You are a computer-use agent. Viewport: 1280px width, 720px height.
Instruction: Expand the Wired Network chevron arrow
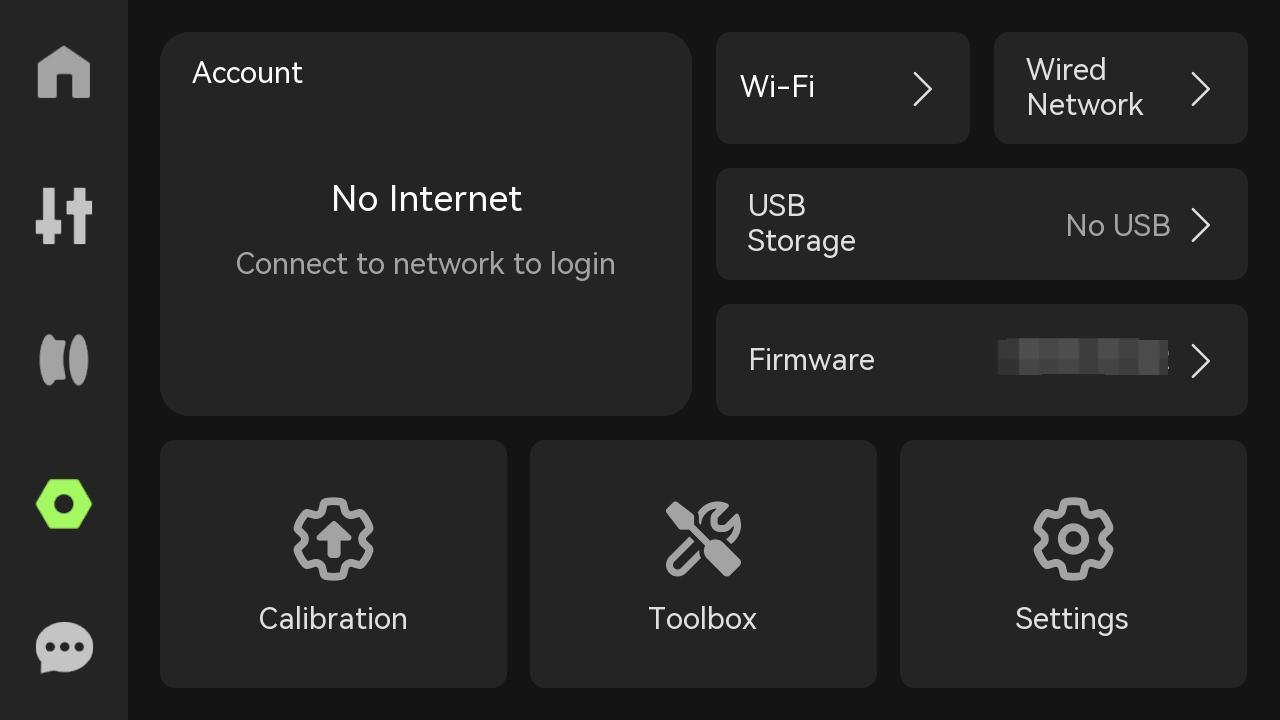[1201, 89]
